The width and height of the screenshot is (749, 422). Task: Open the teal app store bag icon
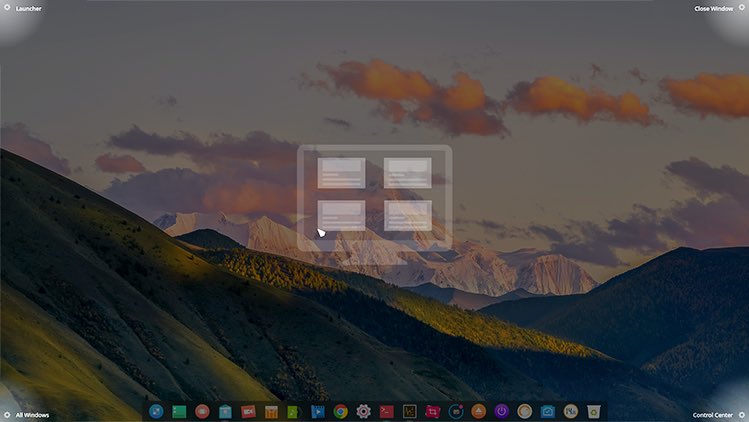pos(225,411)
